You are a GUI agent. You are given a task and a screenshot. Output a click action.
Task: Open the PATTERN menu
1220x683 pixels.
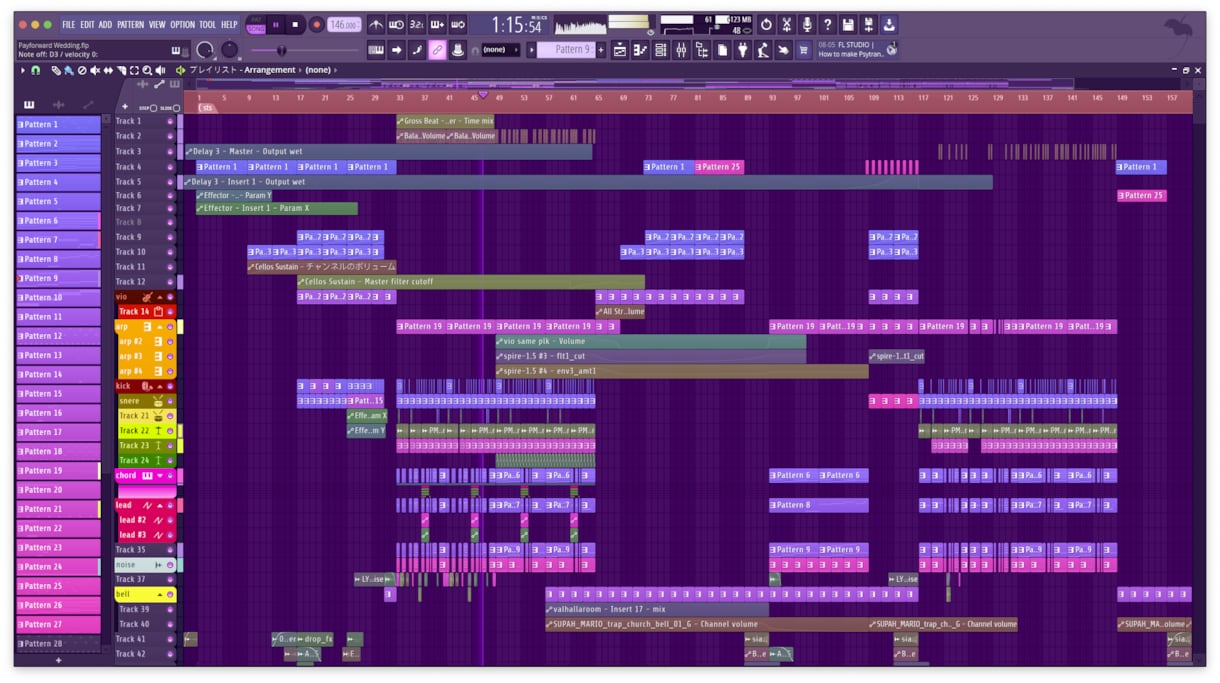coord(130,25)
